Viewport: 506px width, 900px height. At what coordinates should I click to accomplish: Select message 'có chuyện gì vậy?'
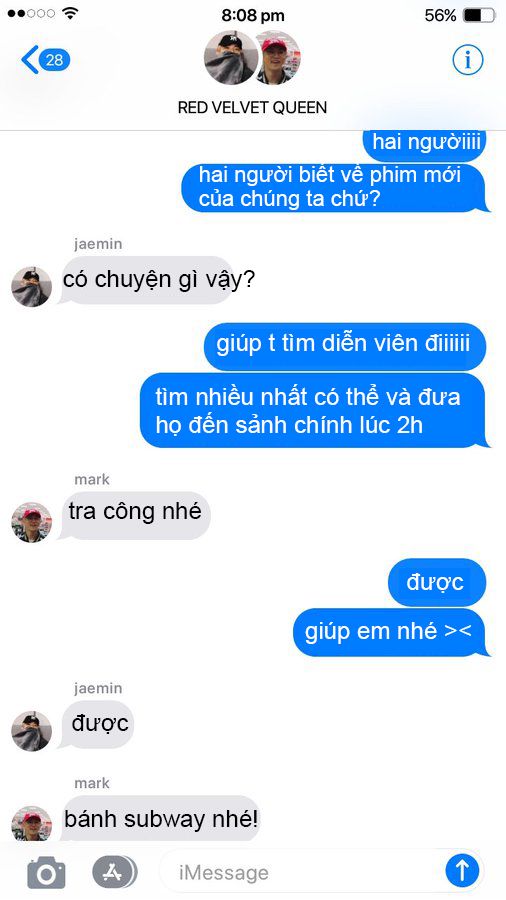pyautogui.click(x=157, y=280)
